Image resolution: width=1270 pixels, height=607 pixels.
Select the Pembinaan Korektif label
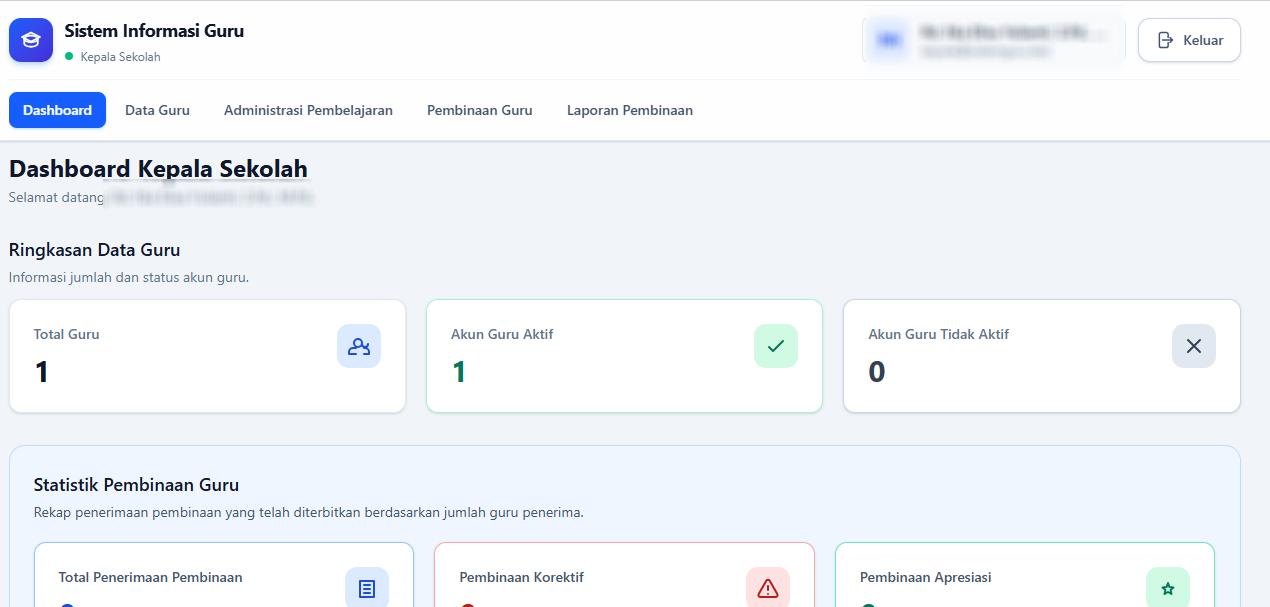tap(522, 577)
